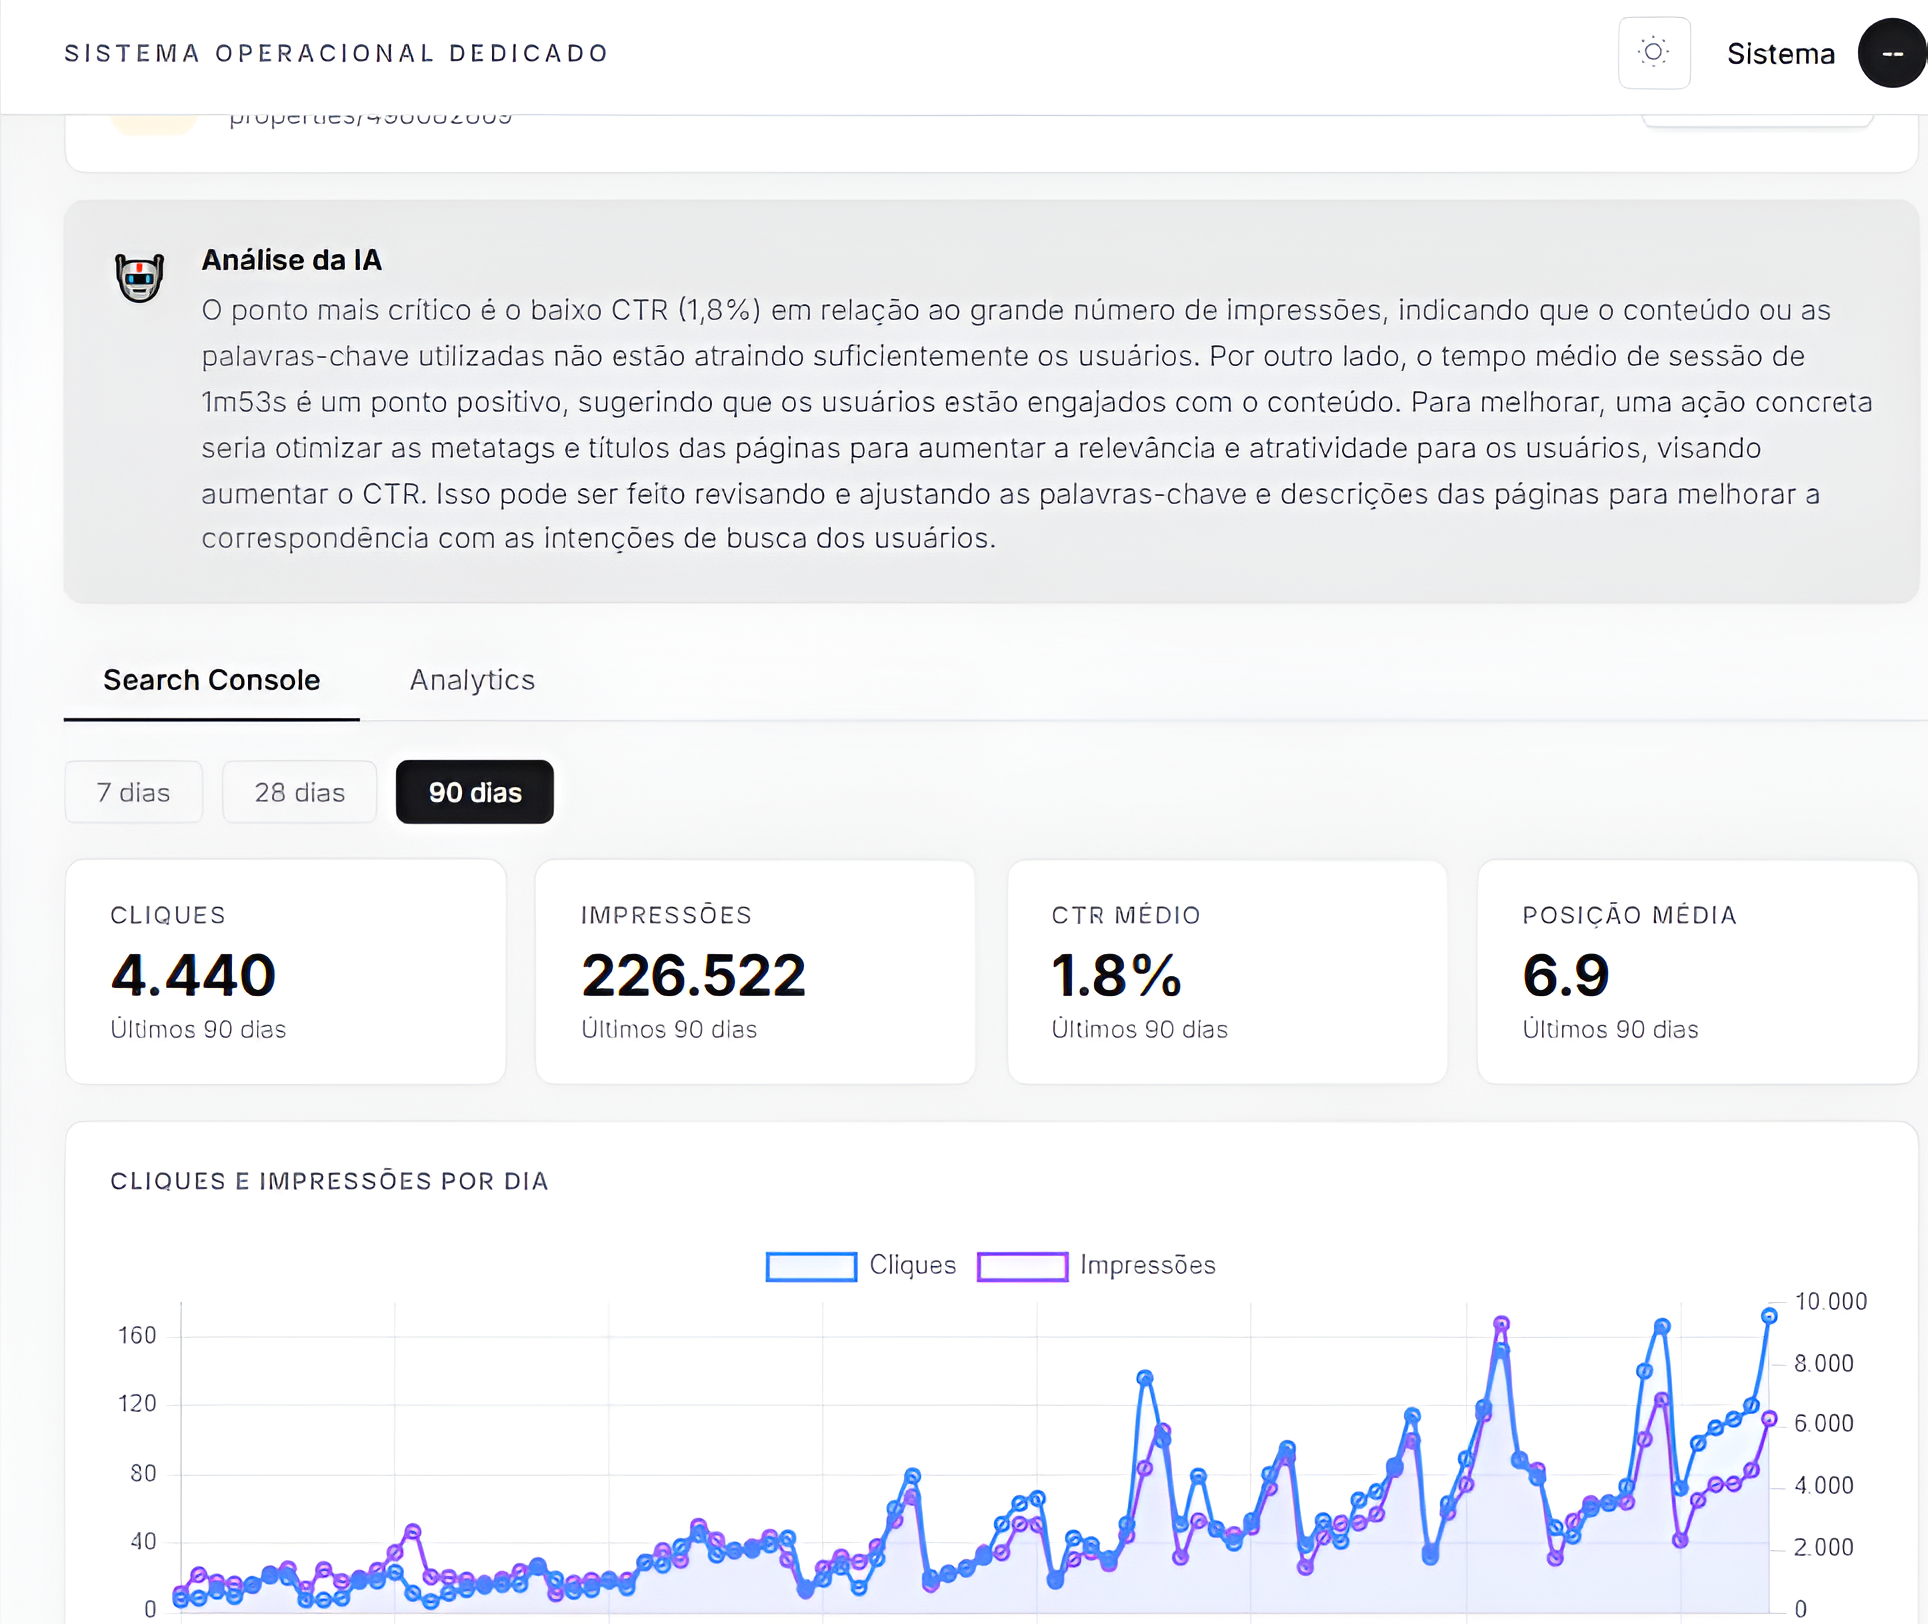The image size is (1928, 1624).
Task: Click the Cliques metric card
Action: click(x=285, y=971)
